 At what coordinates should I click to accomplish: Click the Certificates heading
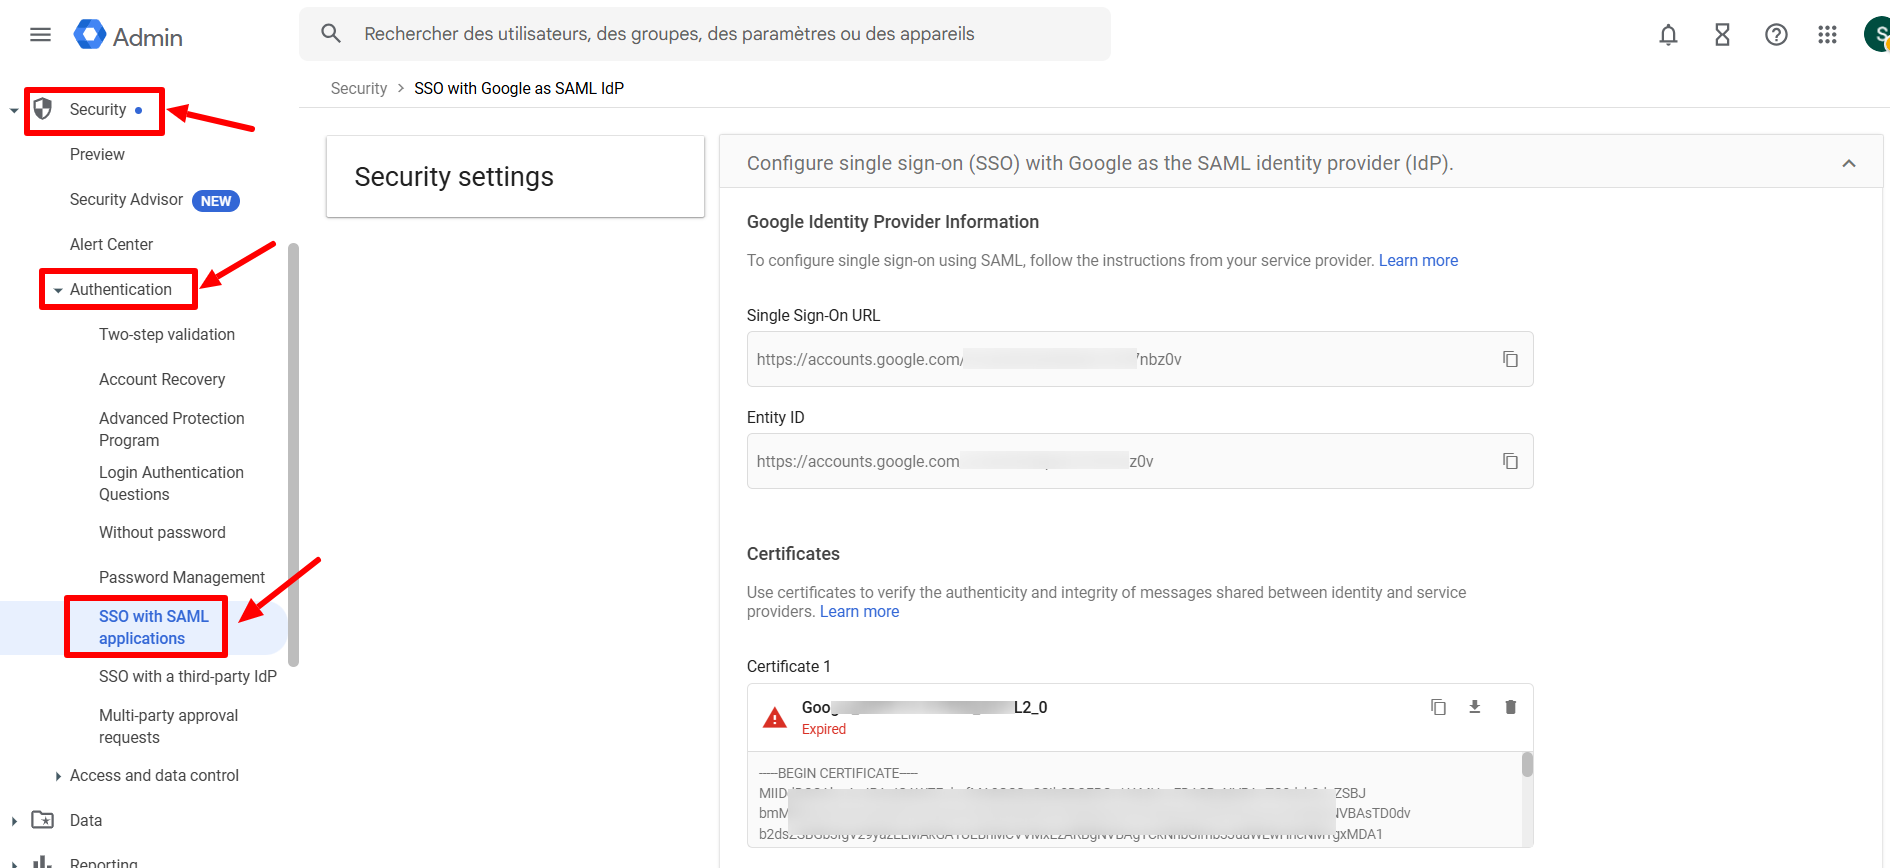793,554
